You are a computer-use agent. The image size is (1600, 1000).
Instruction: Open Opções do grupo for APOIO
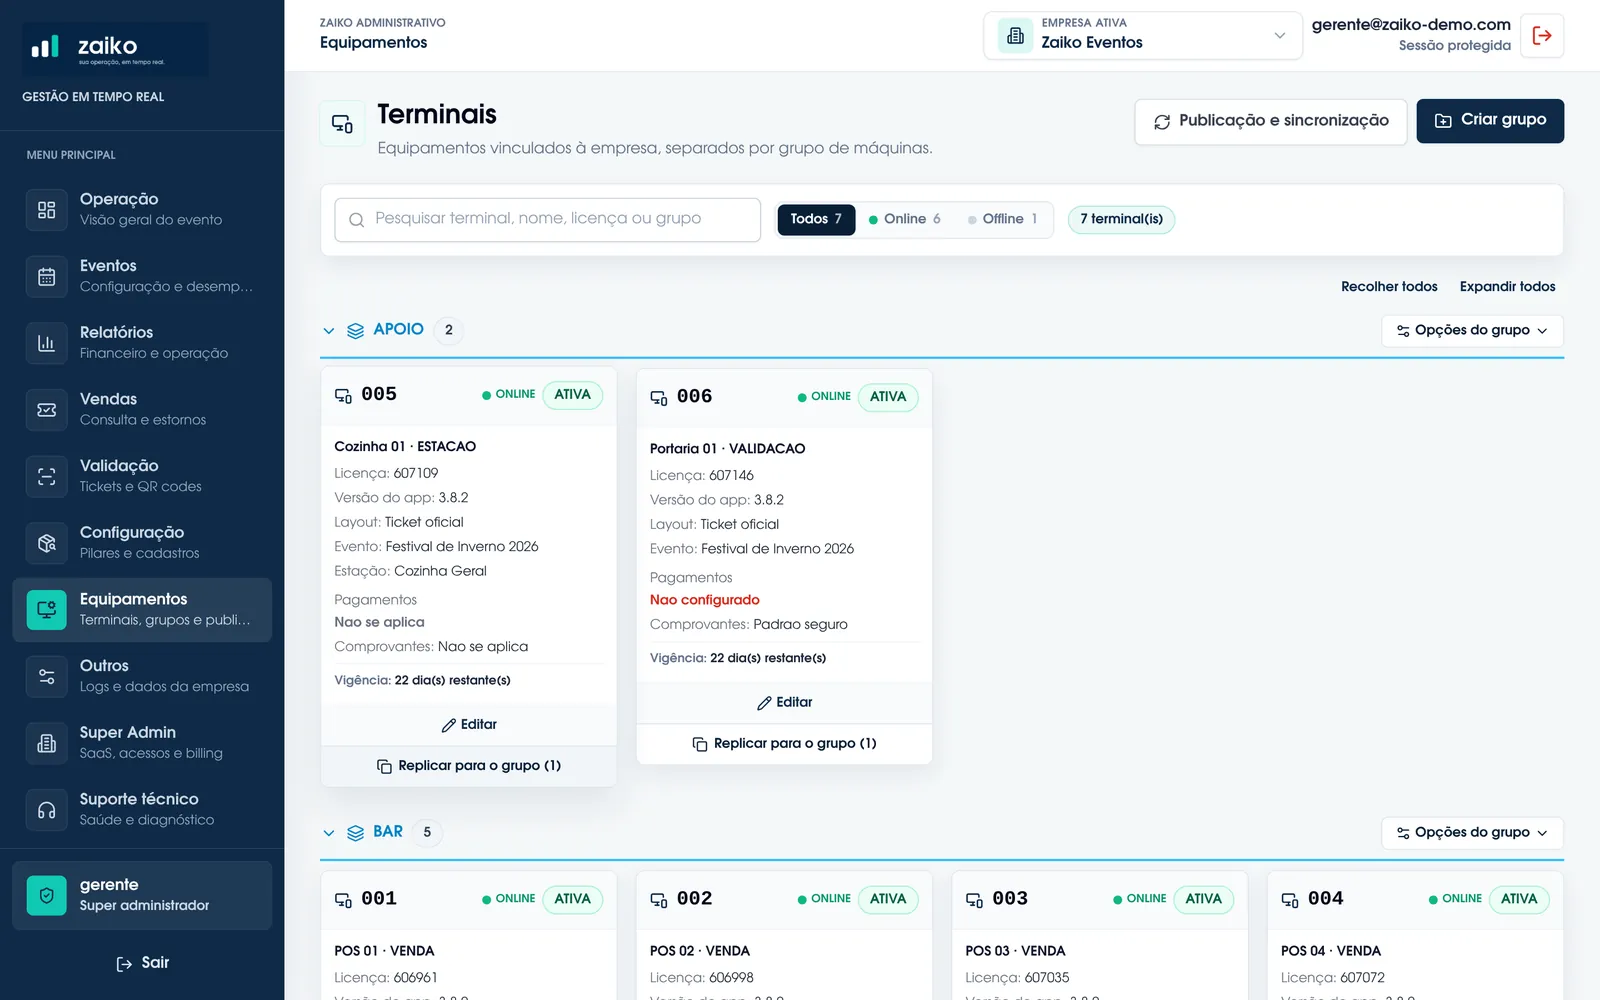[x=1472, y=331]
